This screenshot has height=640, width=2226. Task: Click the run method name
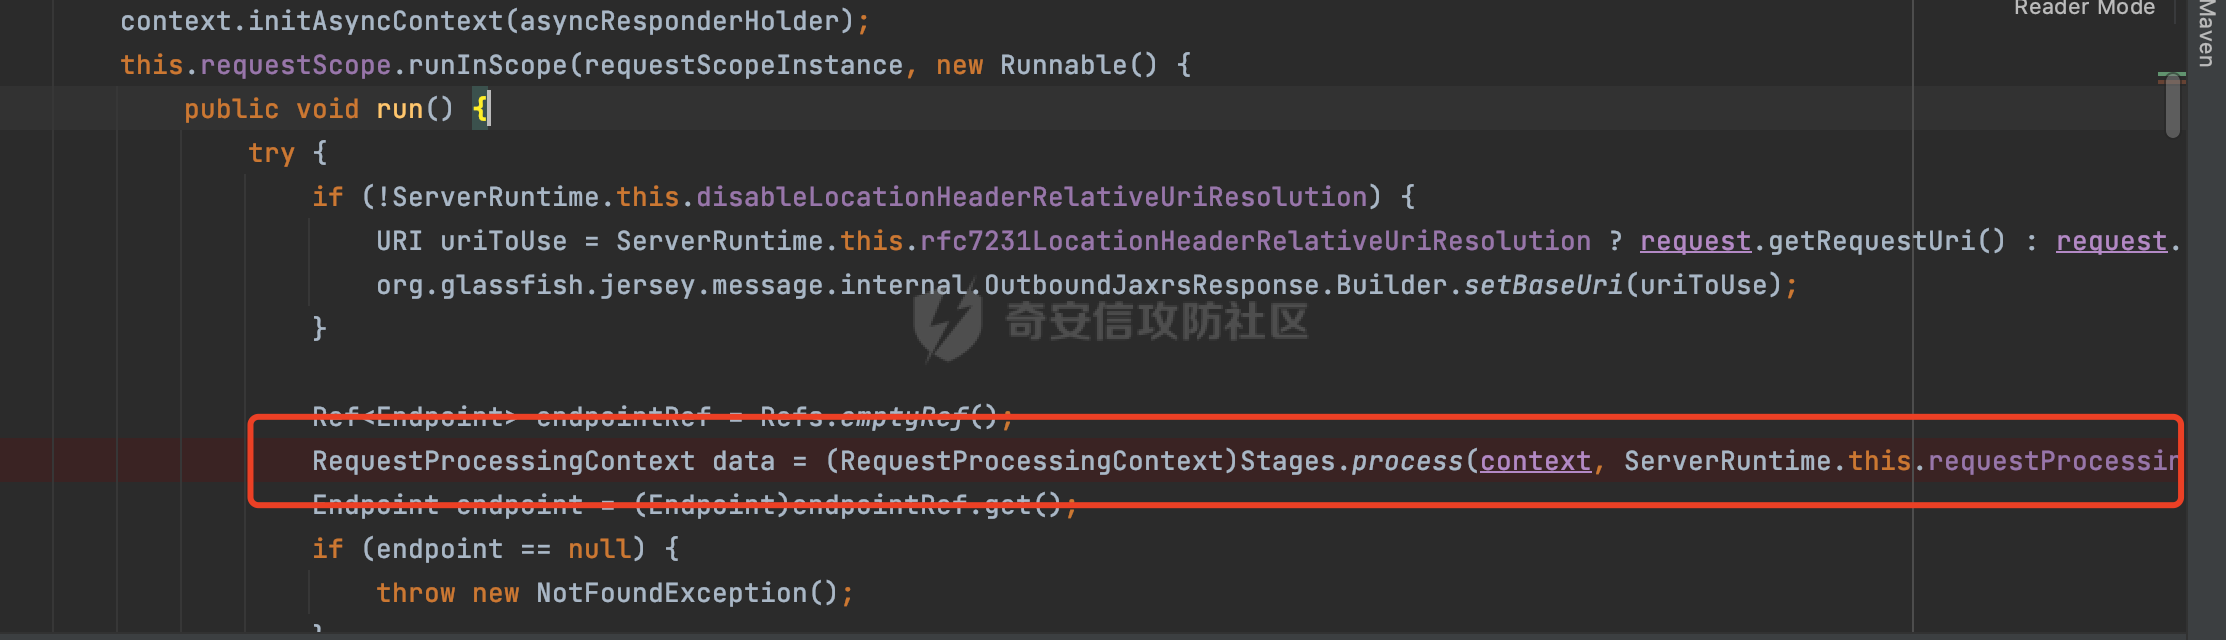pyautogui.click(x=399, y=109)
